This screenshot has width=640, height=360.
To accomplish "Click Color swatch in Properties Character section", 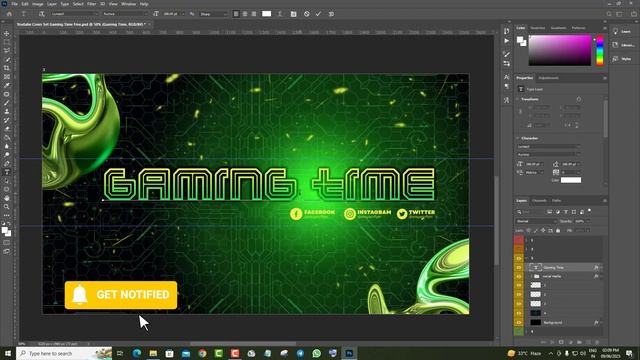I will (x=571, y=180).
